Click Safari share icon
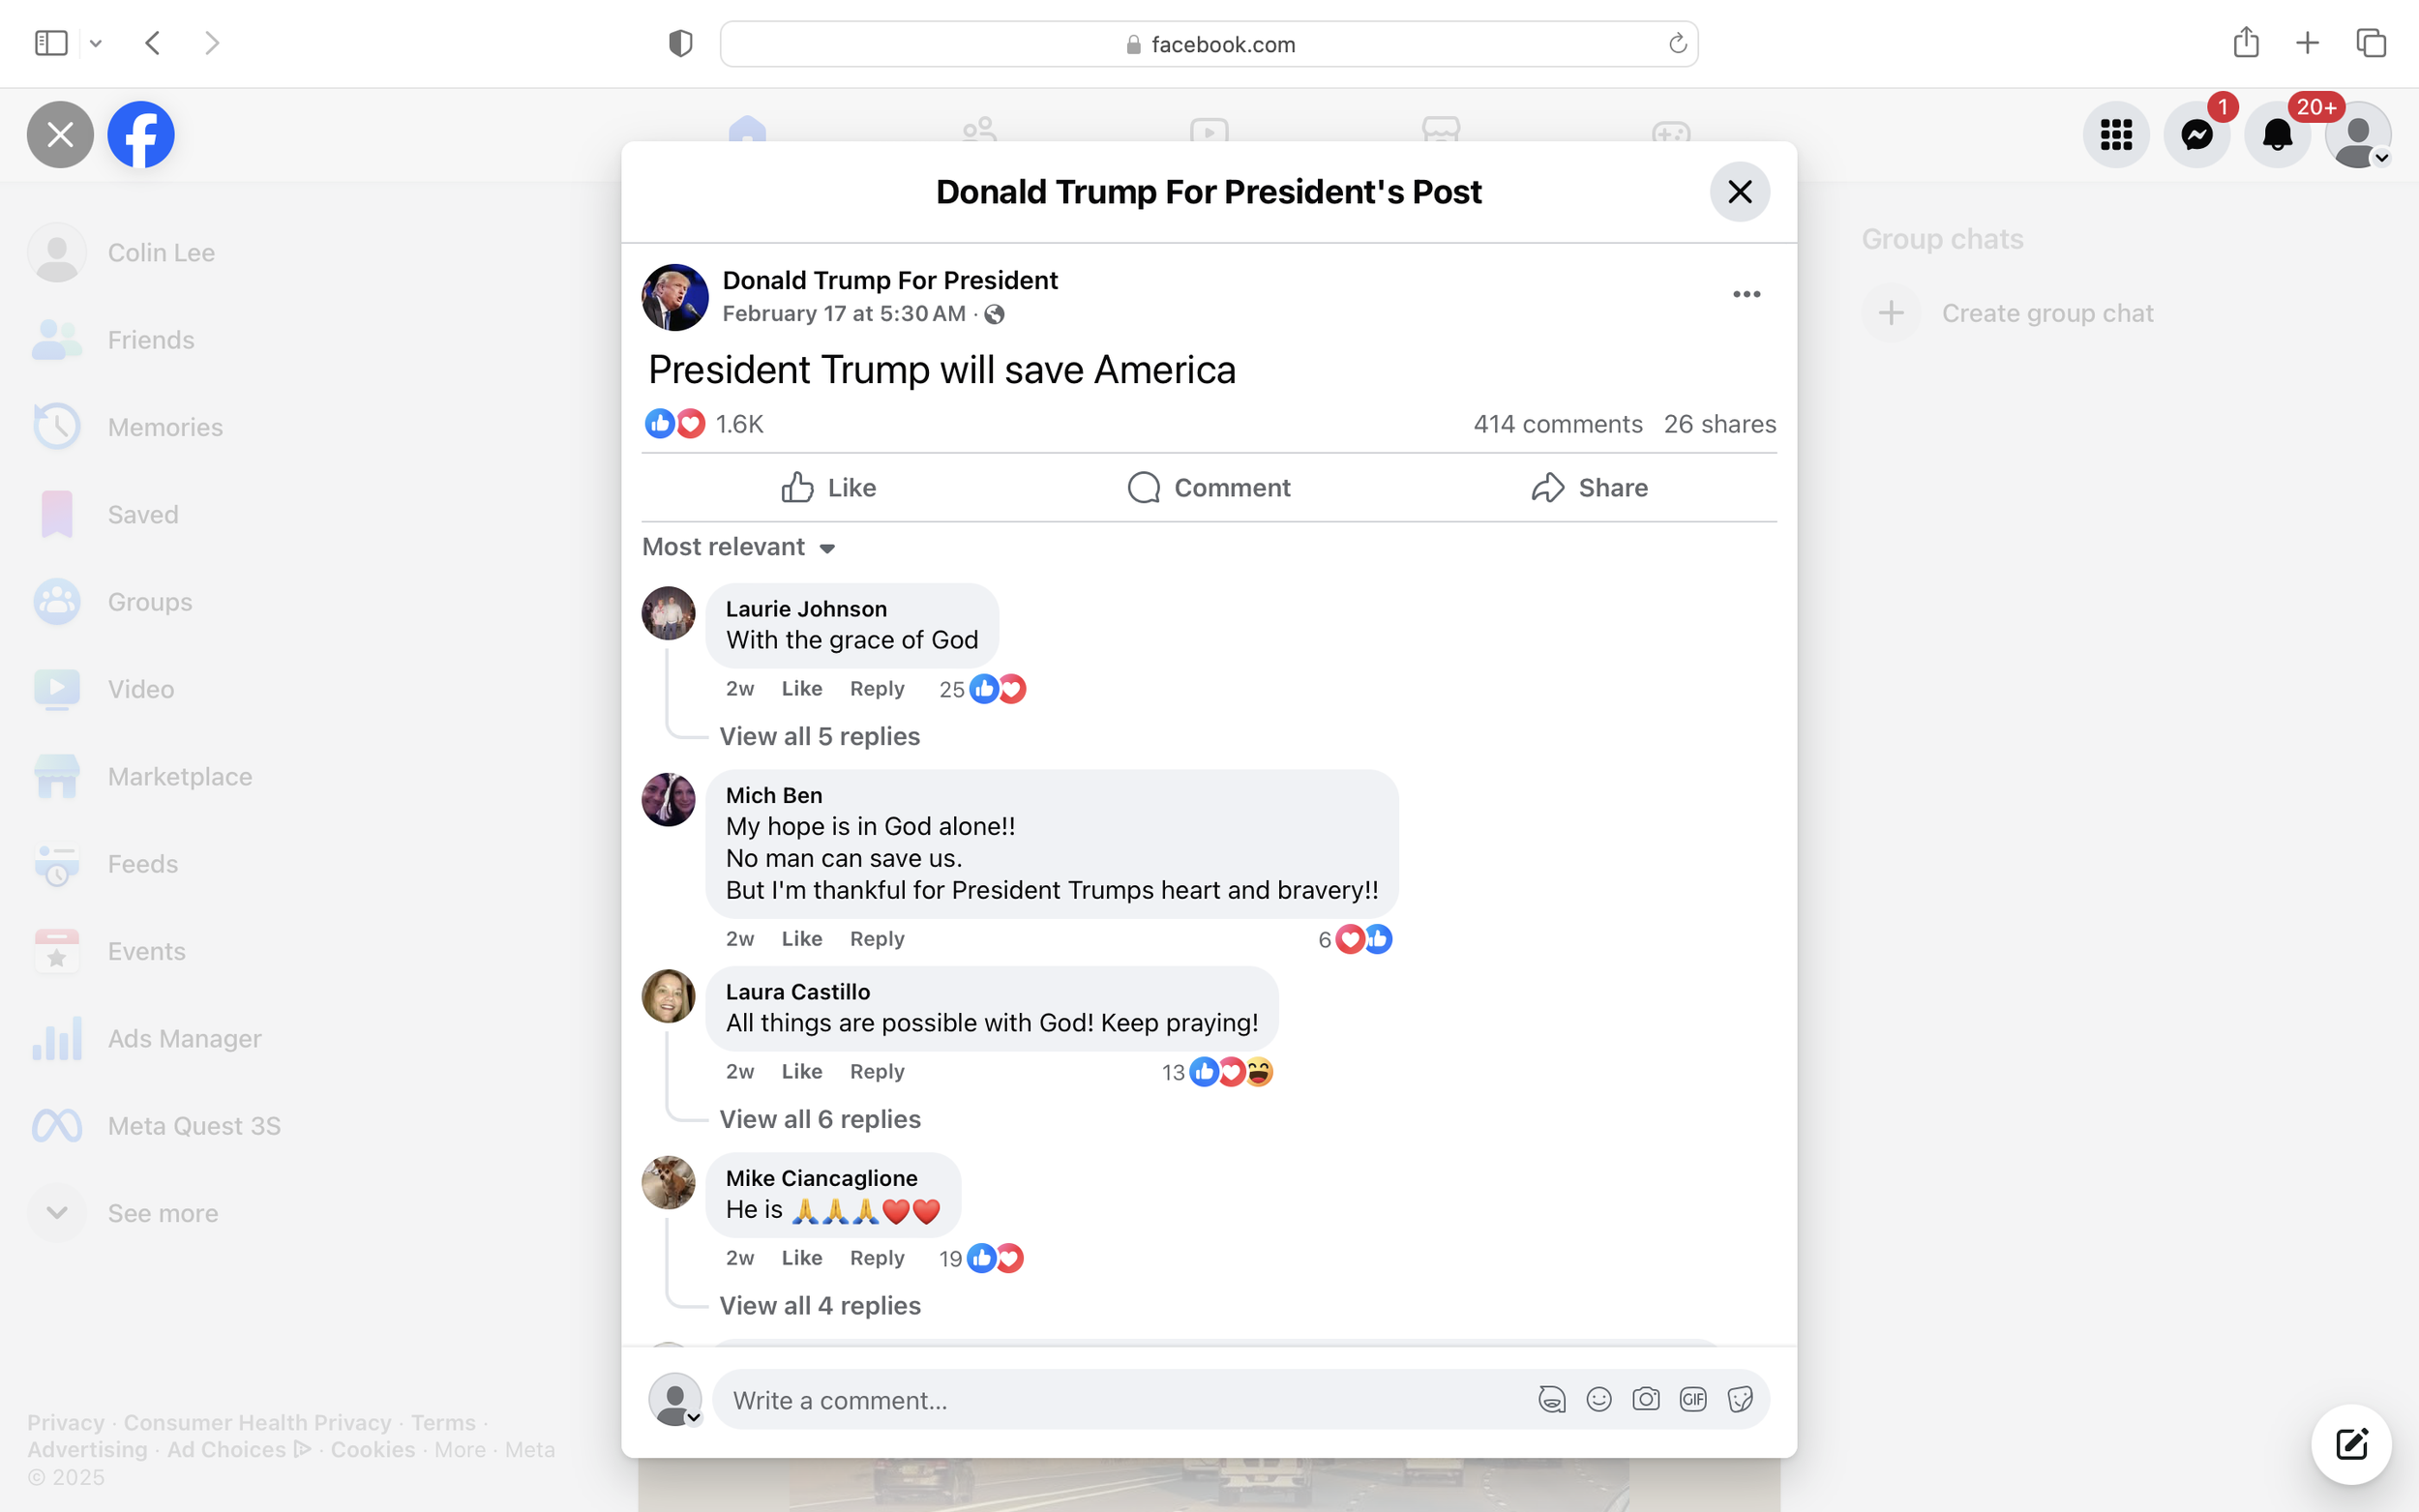Viewport: 2419px width, 1512px height. pyautogui.click(x=2246, y=43)
